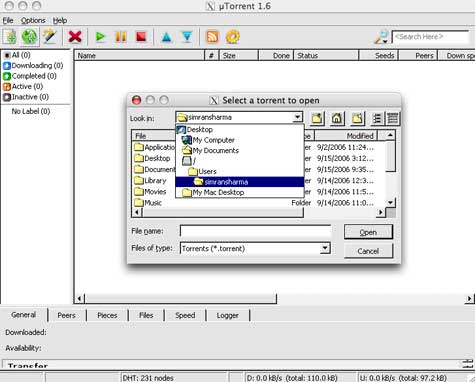Switch dialog to list view icon
The width and height of the screenshot is (475, 382).
click(x=377, y=118)
